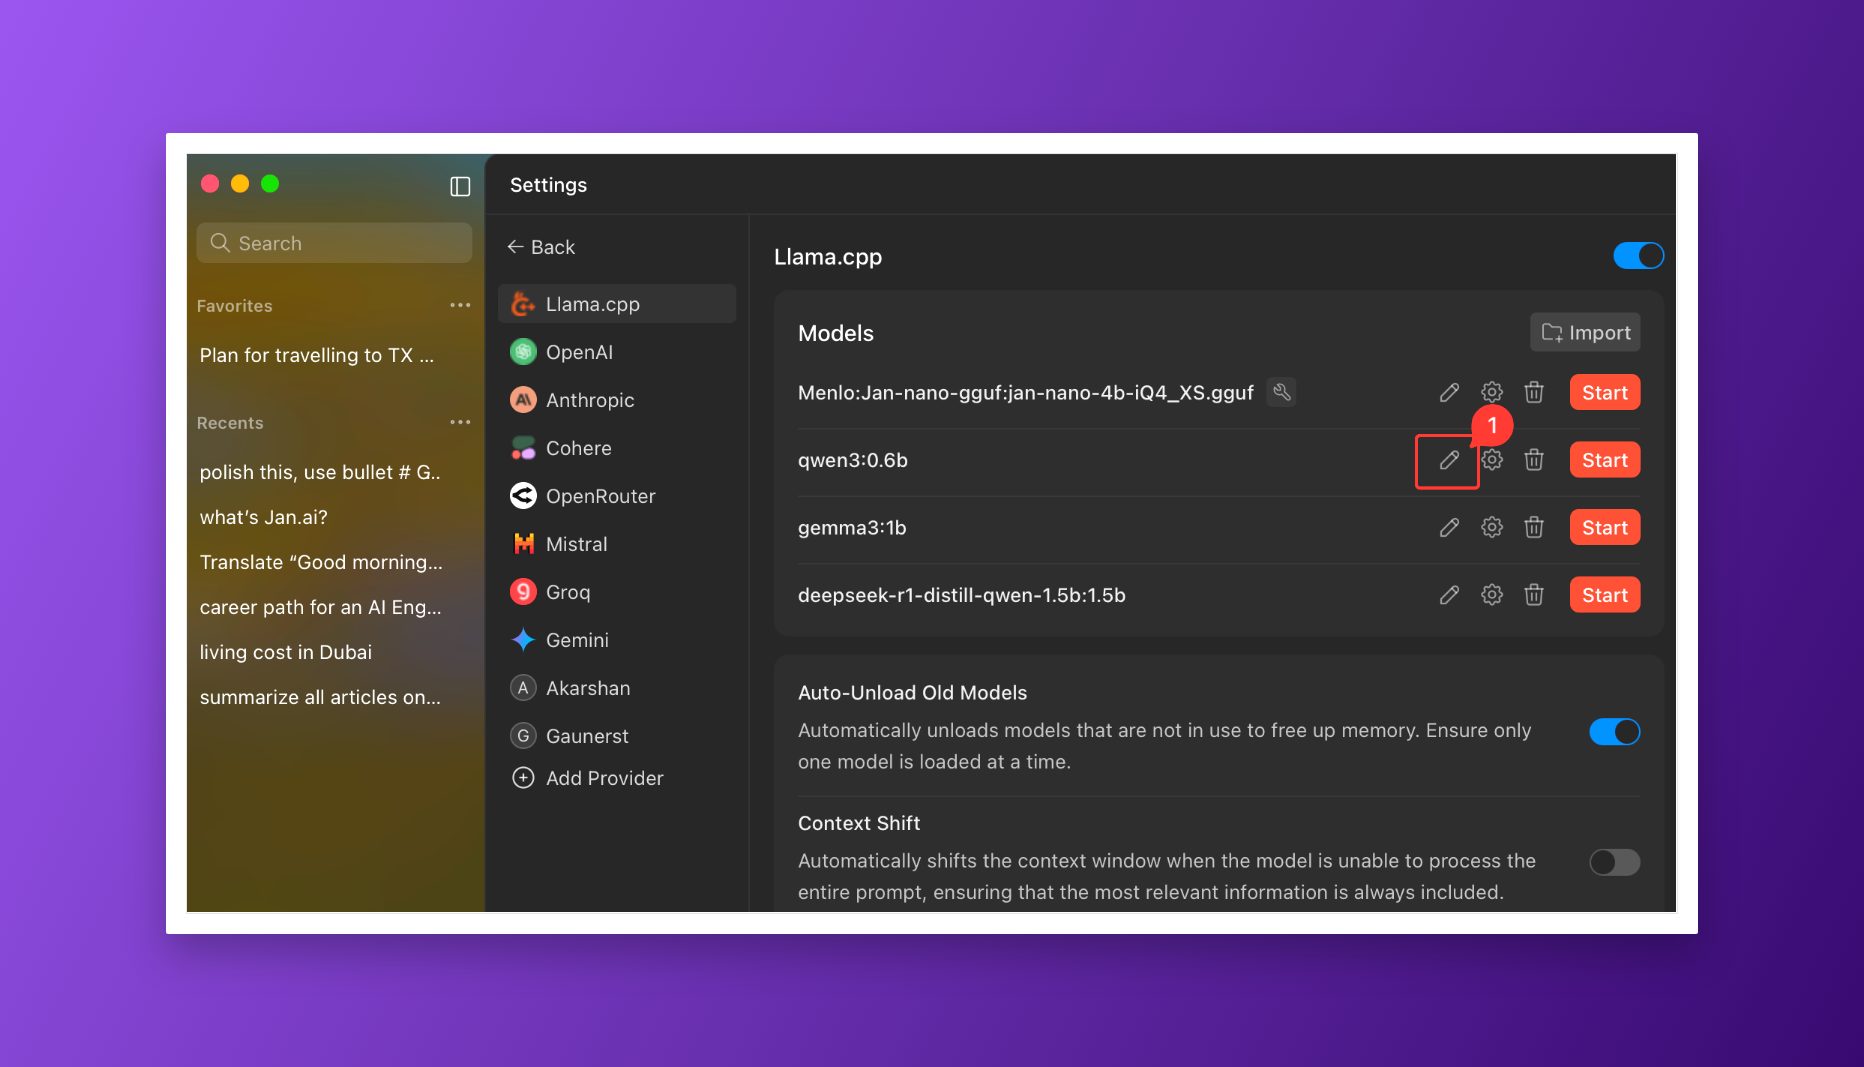
Task: Open settings for Menlo Jan-nano model
Action: coord(1492,392)
